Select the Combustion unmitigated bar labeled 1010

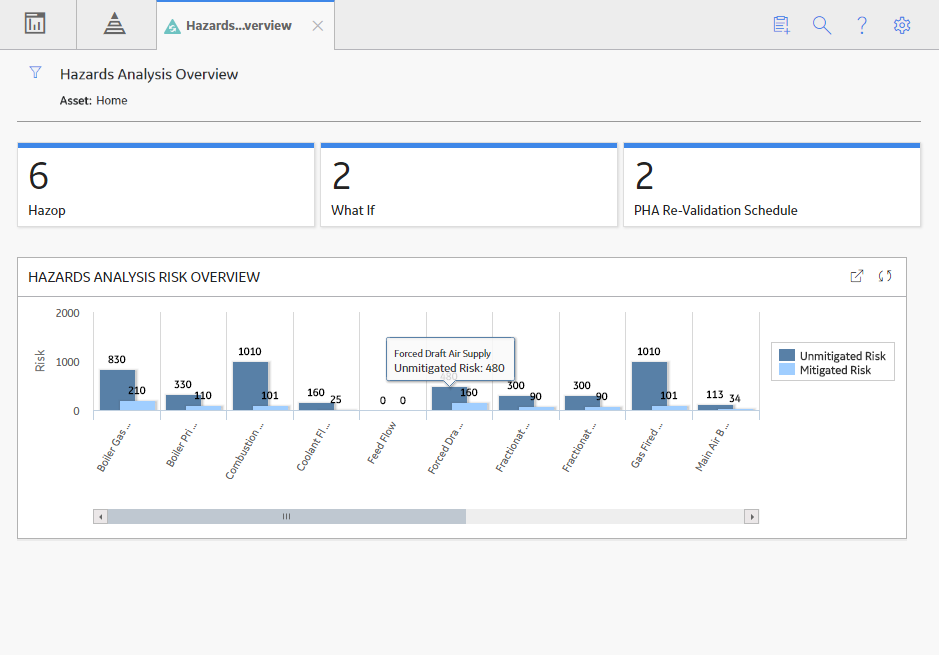coord(250,386)
